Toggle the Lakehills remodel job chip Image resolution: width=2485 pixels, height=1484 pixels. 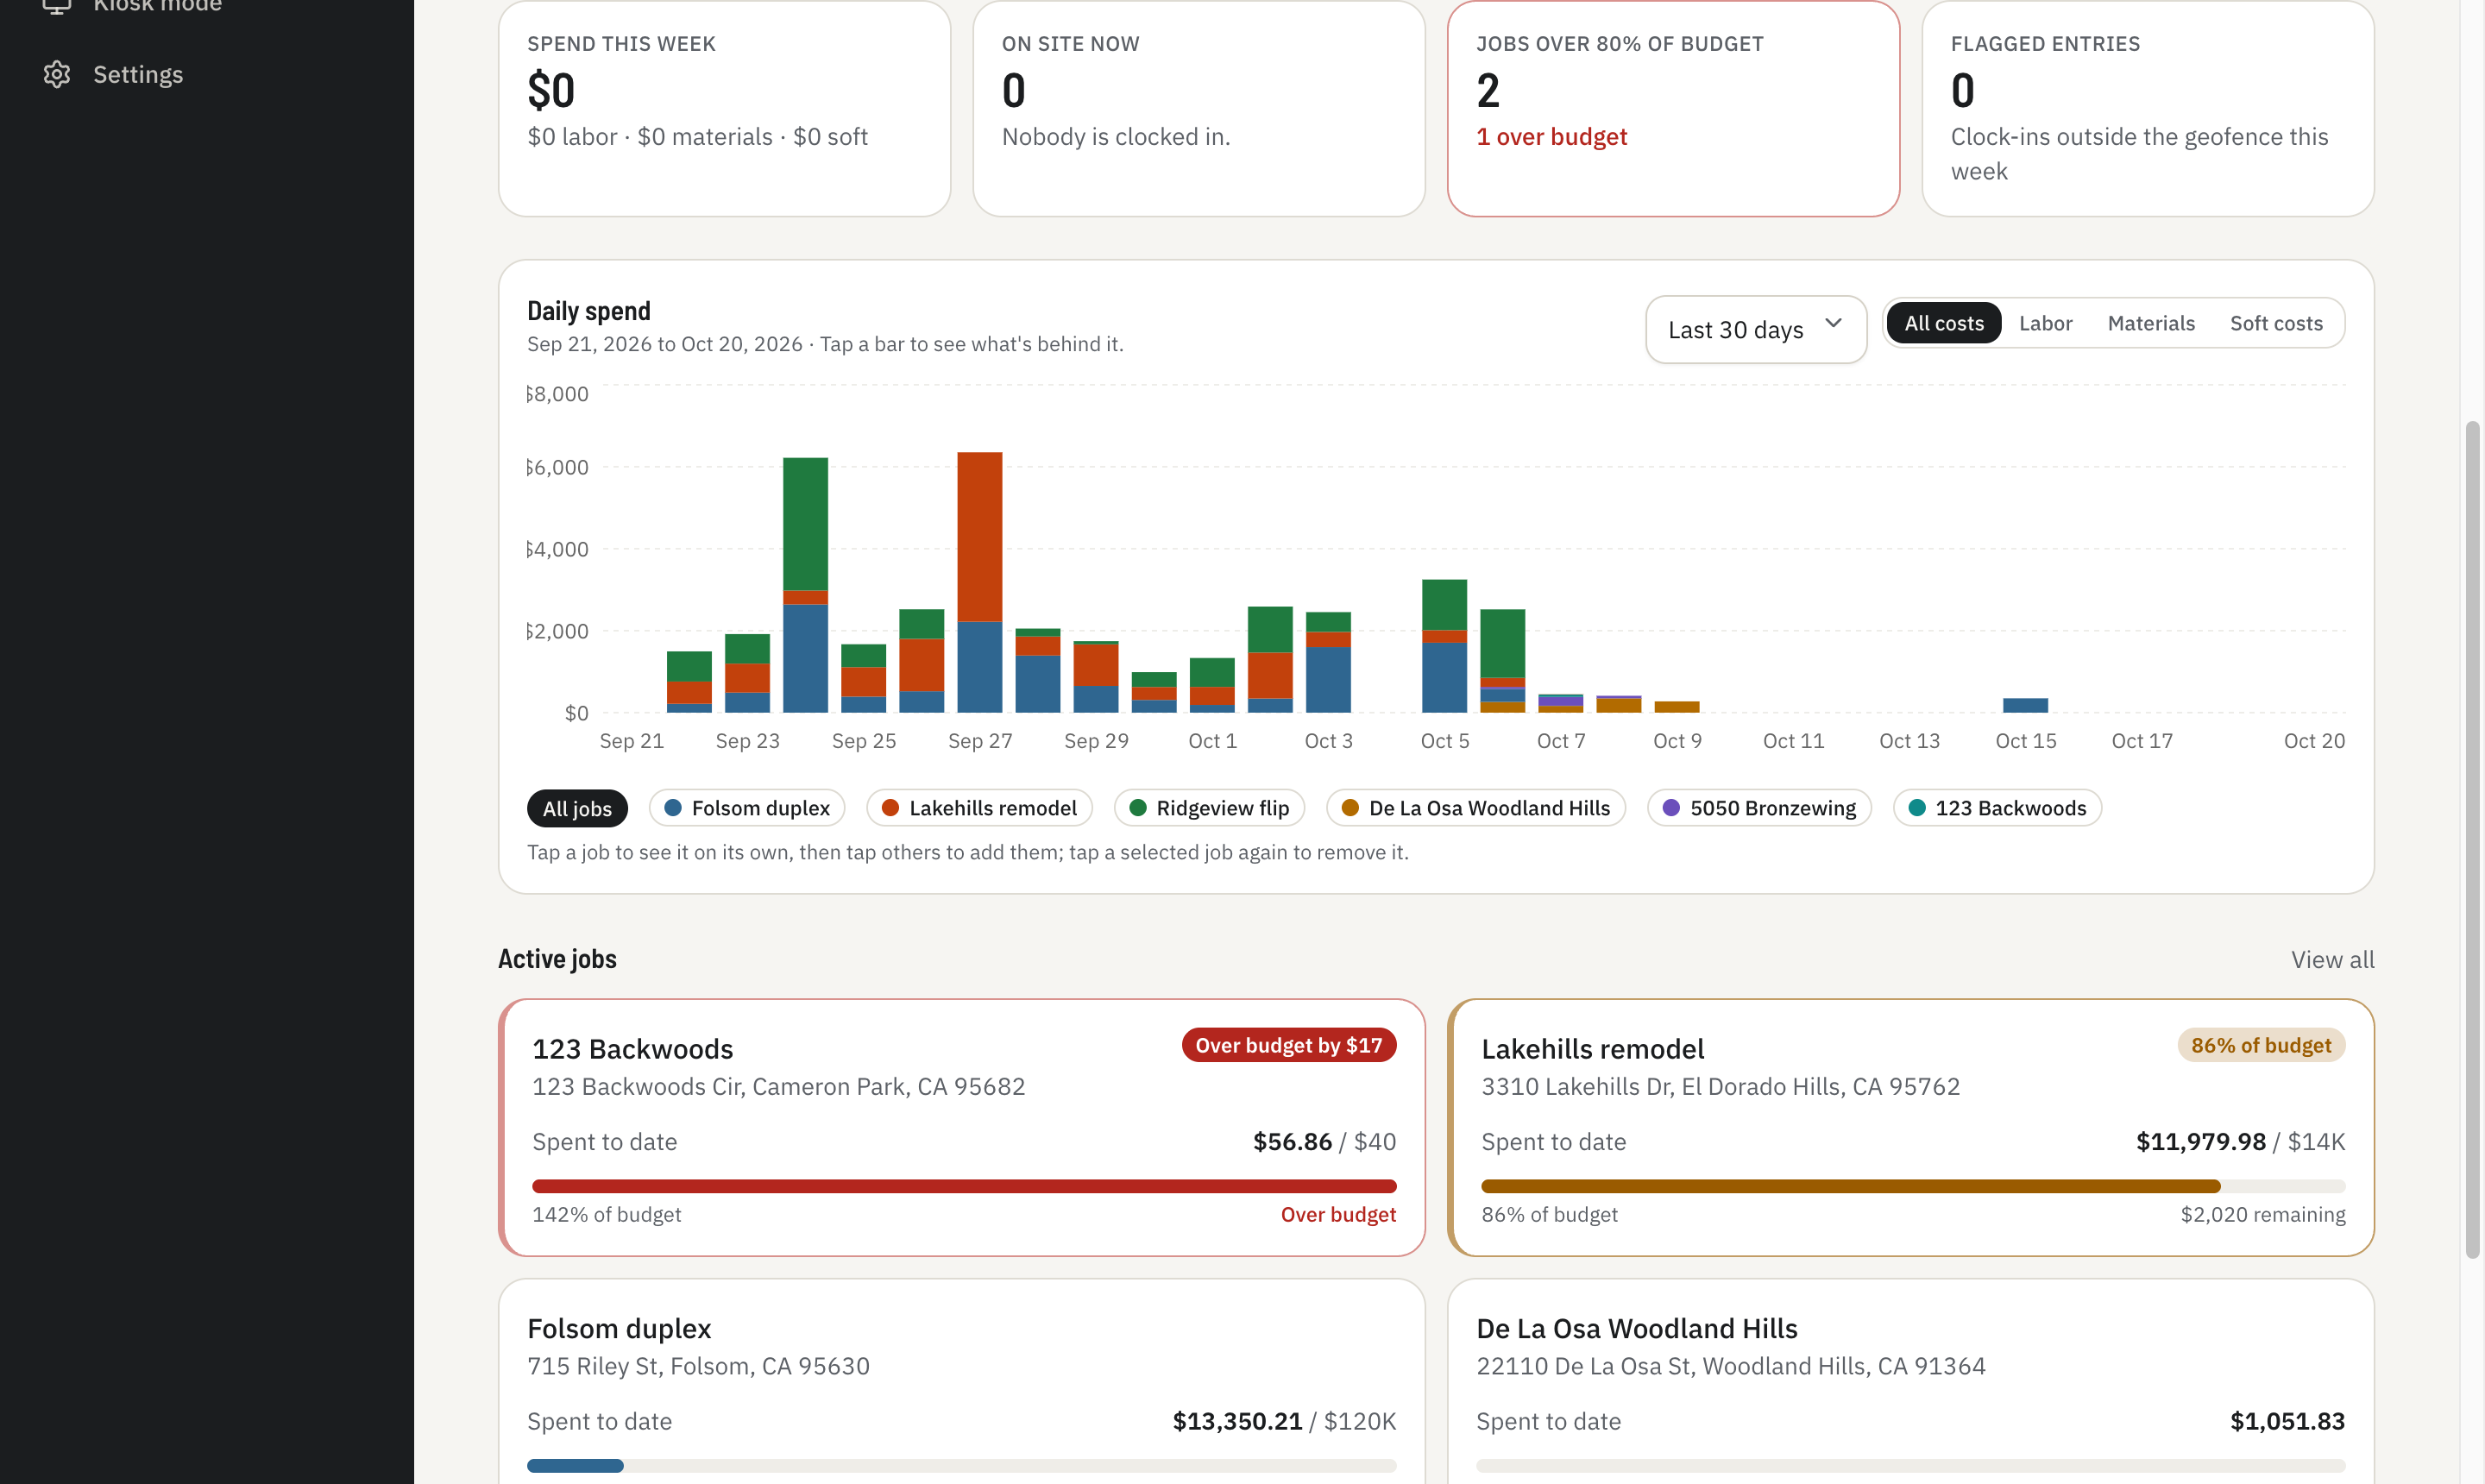click(x=979, y=808)
